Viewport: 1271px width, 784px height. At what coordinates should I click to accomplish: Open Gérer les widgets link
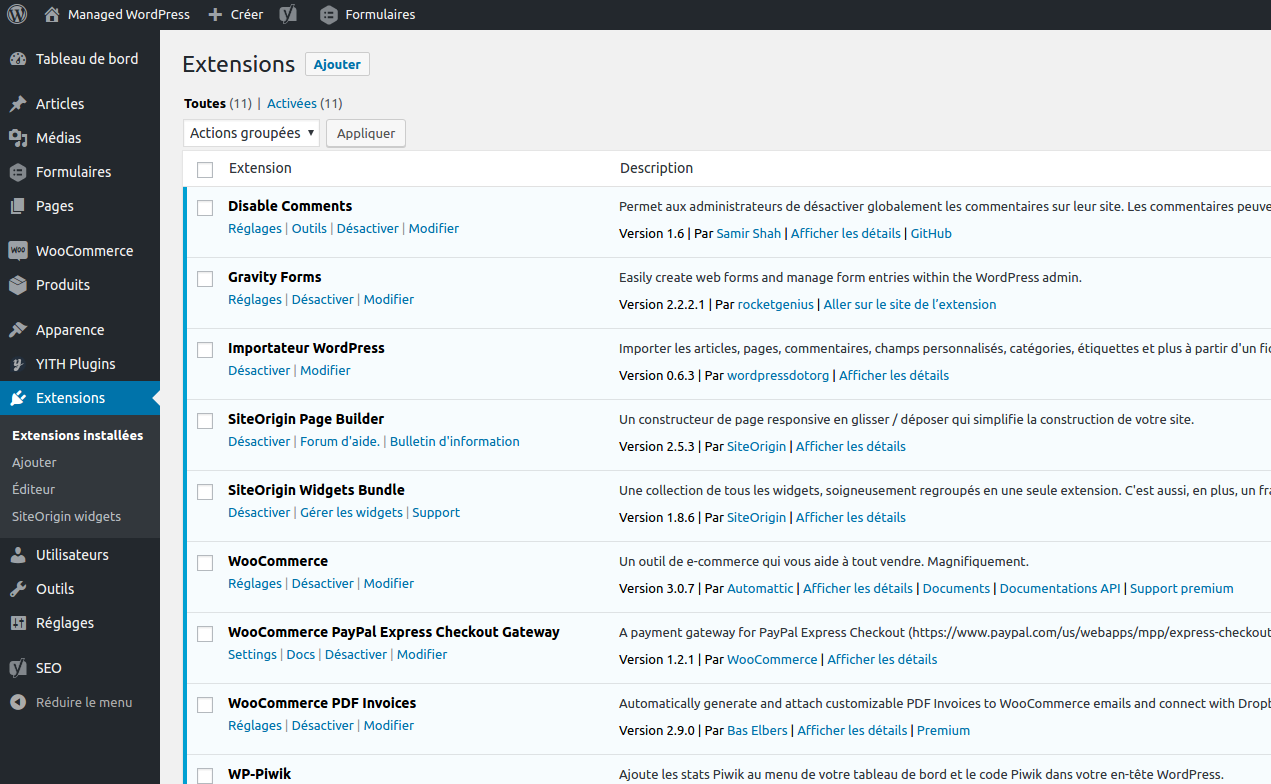(x=351, y=513)
